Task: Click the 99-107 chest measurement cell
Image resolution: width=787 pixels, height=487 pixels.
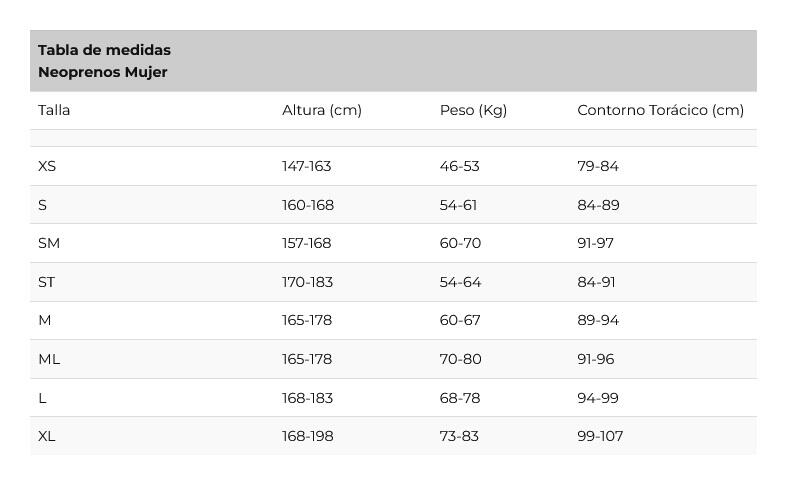Action: (600, 436)
